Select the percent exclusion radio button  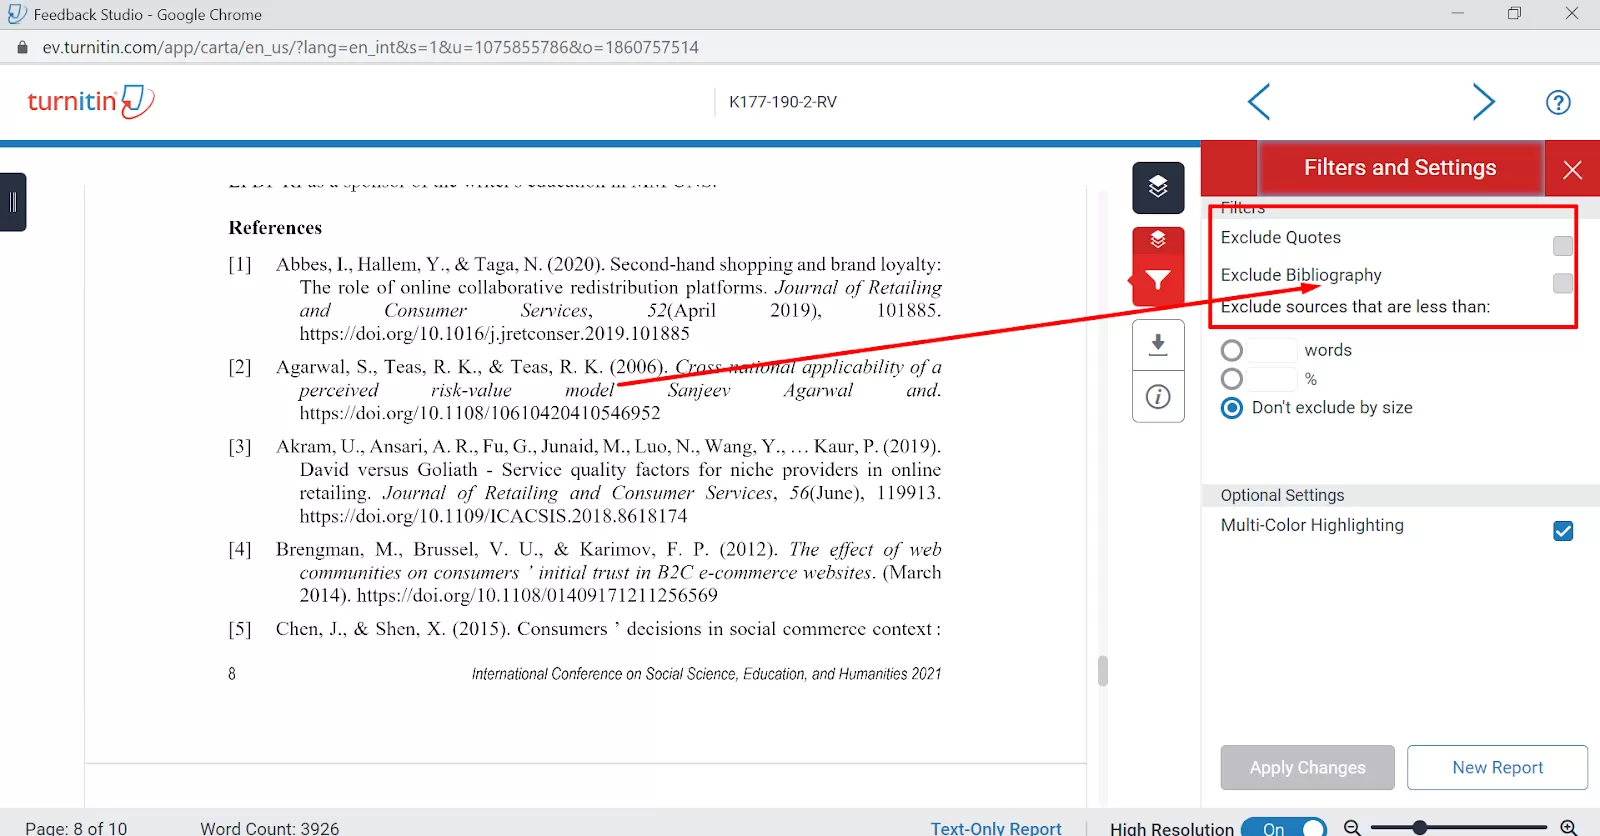[1232, 379]
